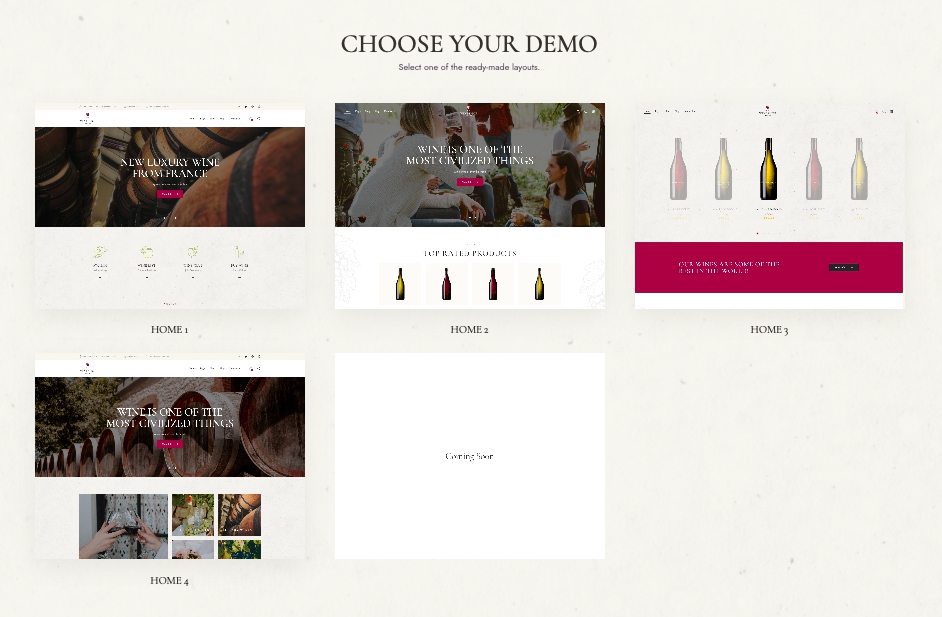Click the centered logo in Home 3 preview

767,111
